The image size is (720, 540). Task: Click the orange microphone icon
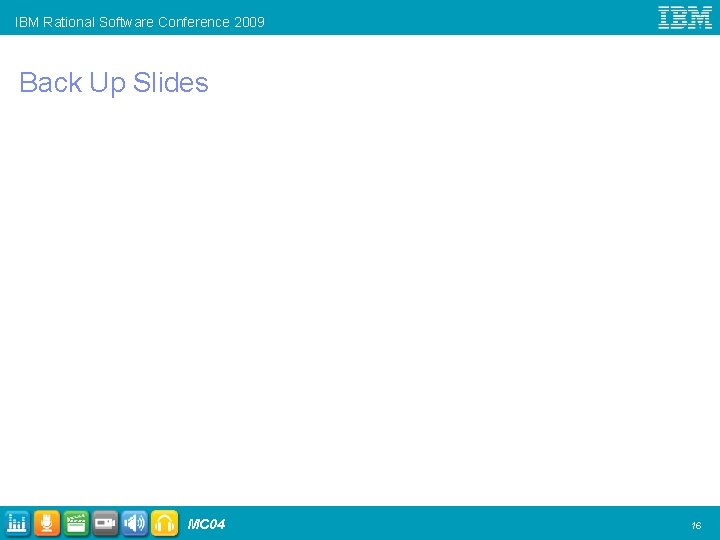coord(46,523)
